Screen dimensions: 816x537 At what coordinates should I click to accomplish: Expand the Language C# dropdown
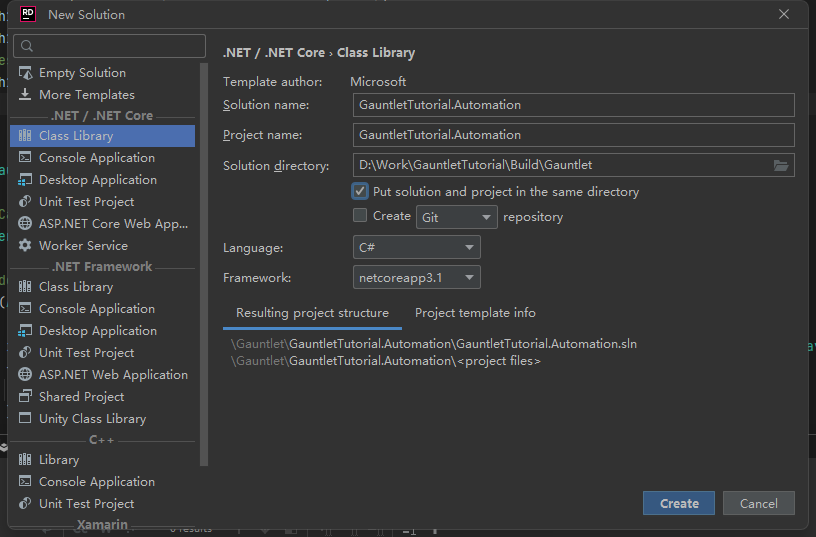(x=417, y=247)
